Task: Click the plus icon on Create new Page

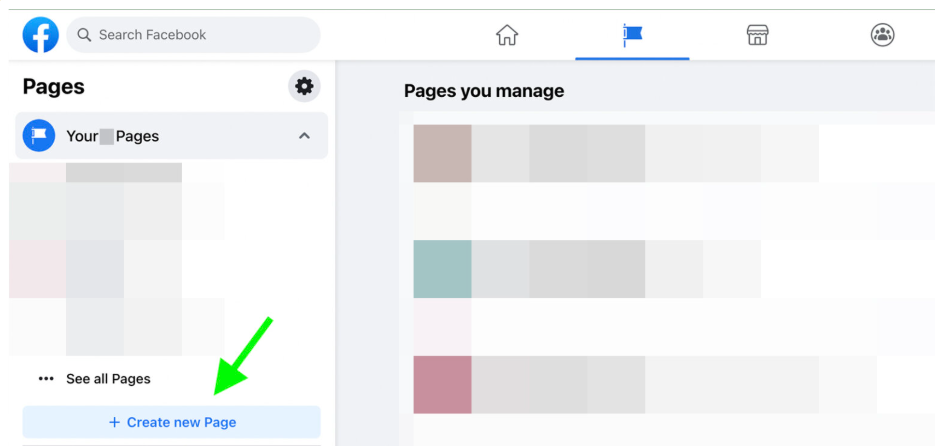Action: coord(114,423)
